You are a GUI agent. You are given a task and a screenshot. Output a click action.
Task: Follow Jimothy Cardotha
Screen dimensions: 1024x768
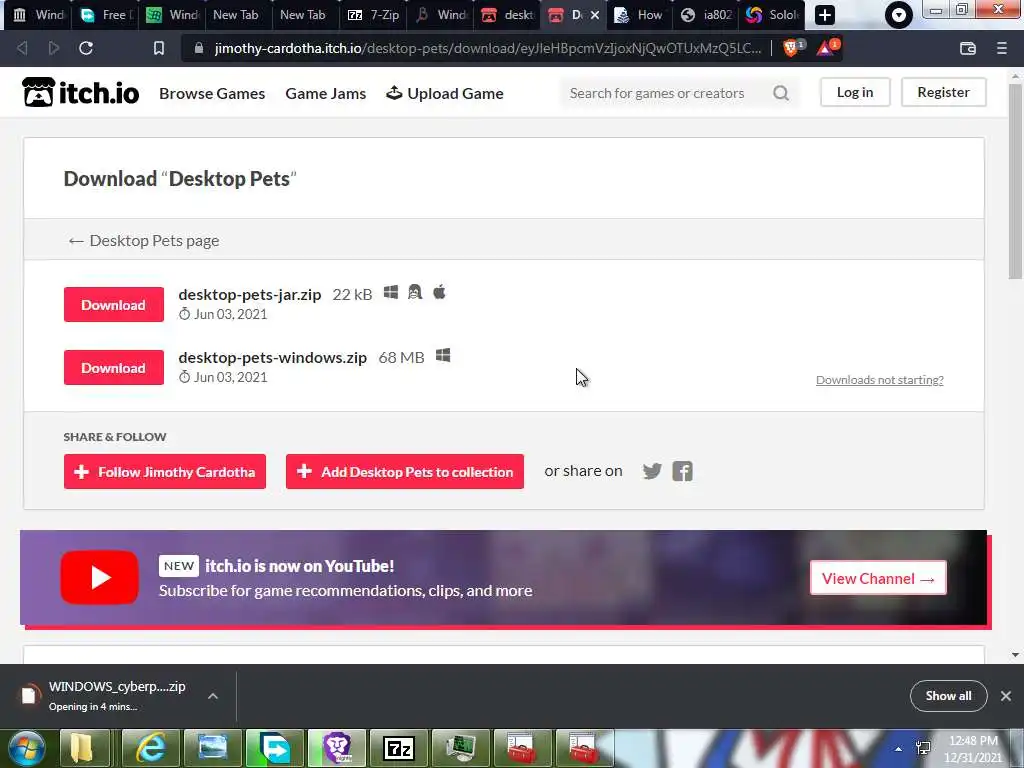pos(165,472)
